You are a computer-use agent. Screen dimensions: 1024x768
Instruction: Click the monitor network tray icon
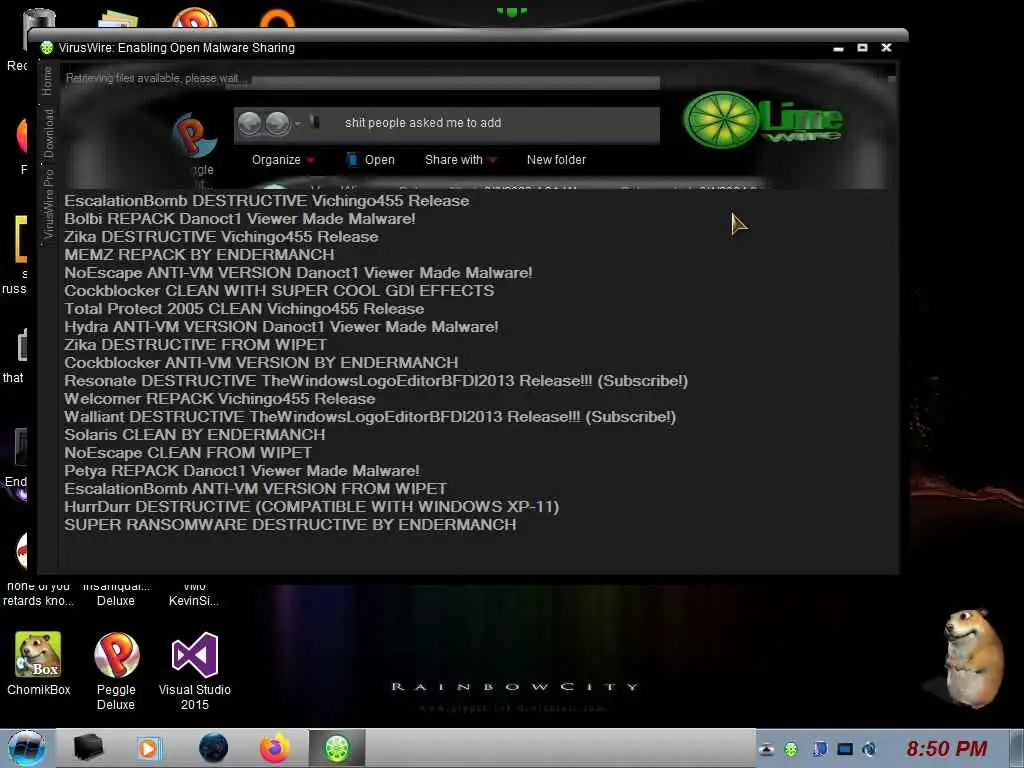(x=845, y=749)
